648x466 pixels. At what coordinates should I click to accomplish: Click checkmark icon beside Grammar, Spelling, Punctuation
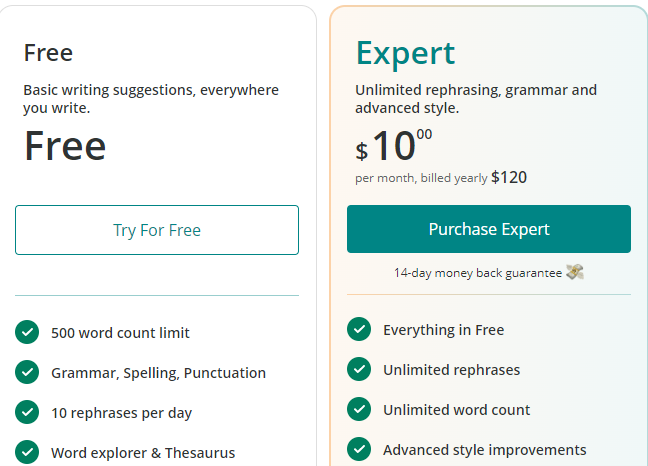pos(27,372)
